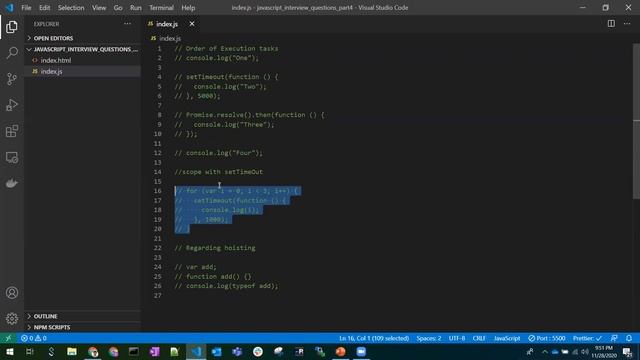The image size is (640, 360).
Task: Open Windows Start menu
Action: pos(10,352)
